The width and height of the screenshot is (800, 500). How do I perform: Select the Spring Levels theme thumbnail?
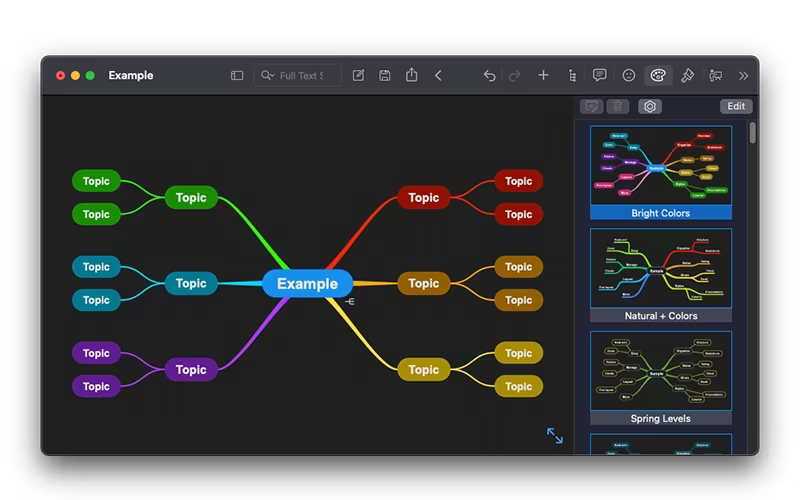(661, 378)
